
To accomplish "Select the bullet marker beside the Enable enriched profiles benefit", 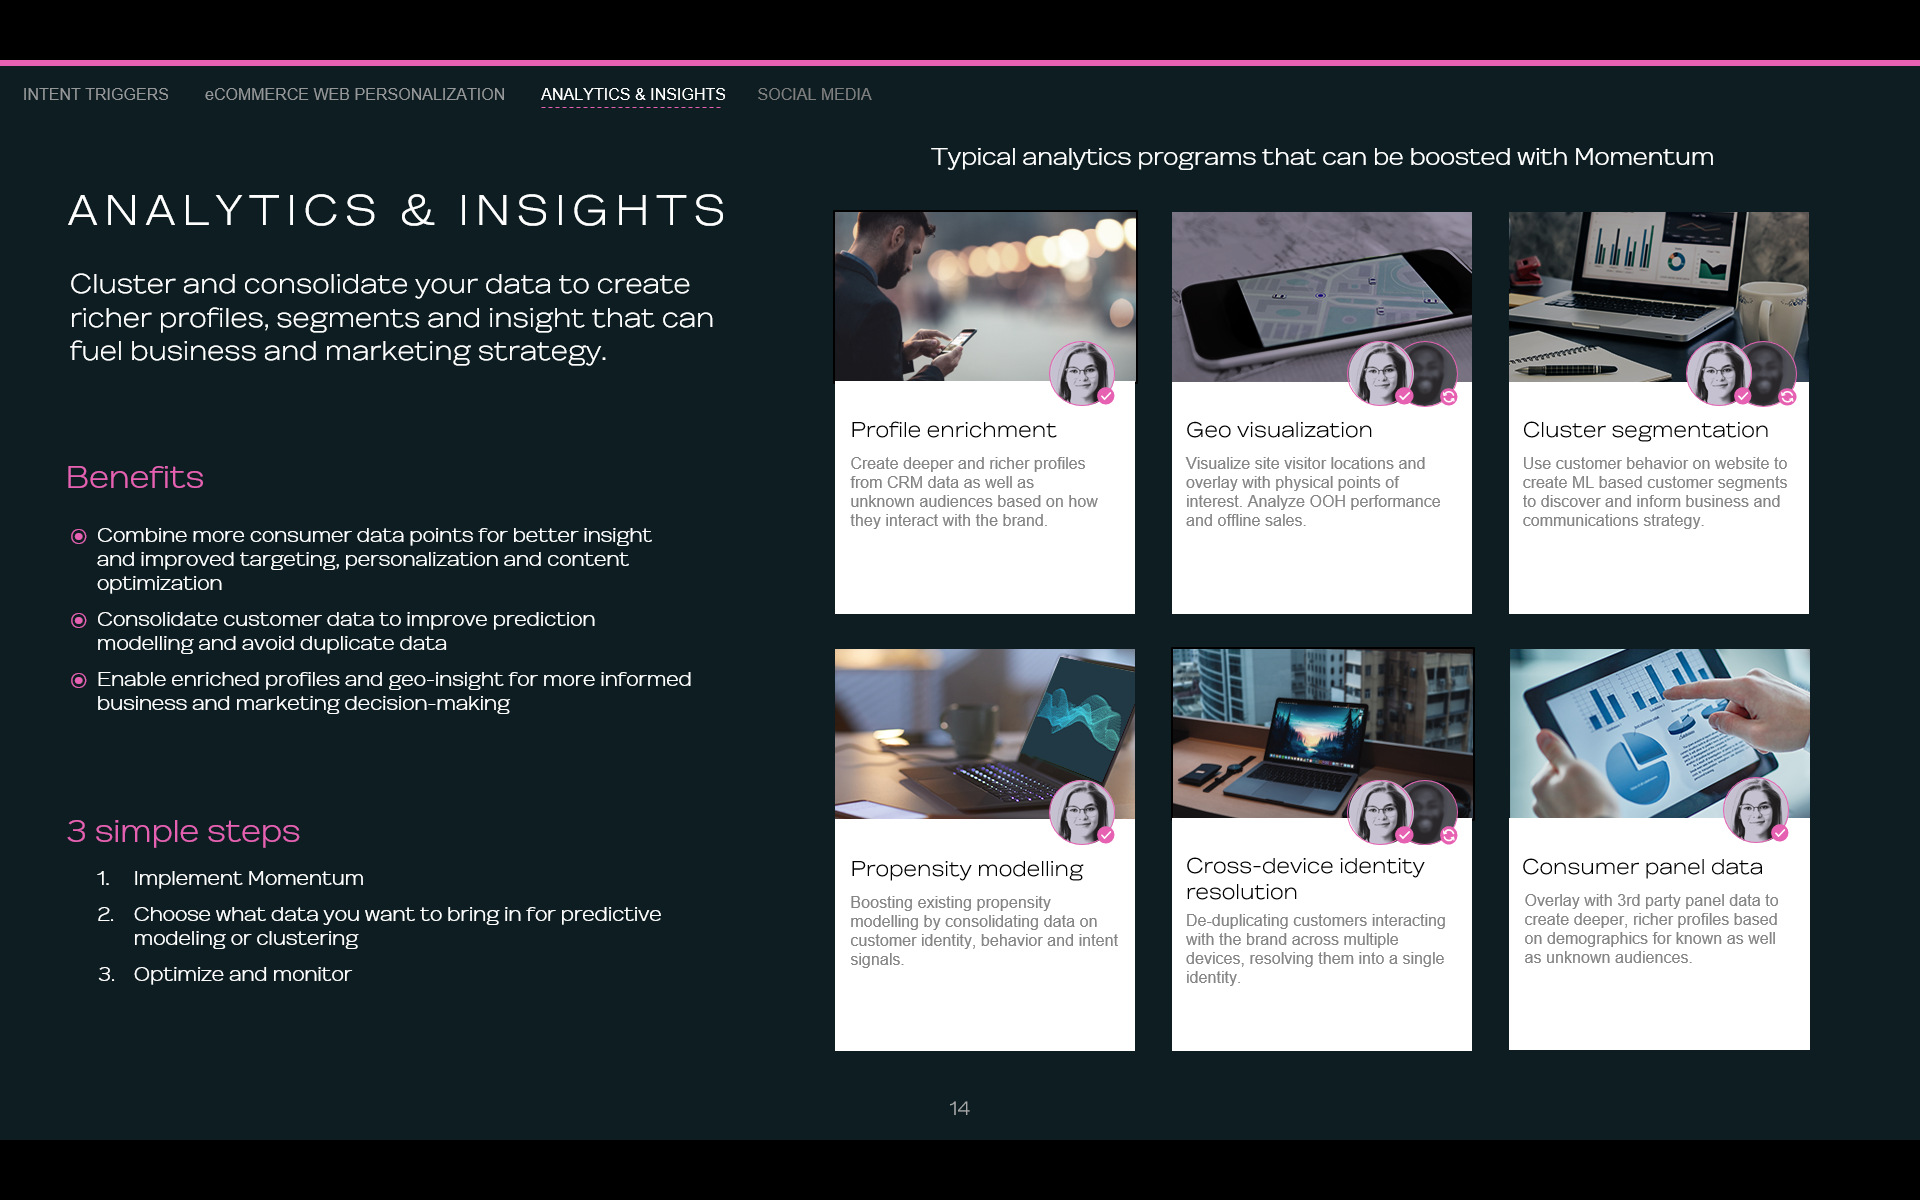I will point(79,680).
